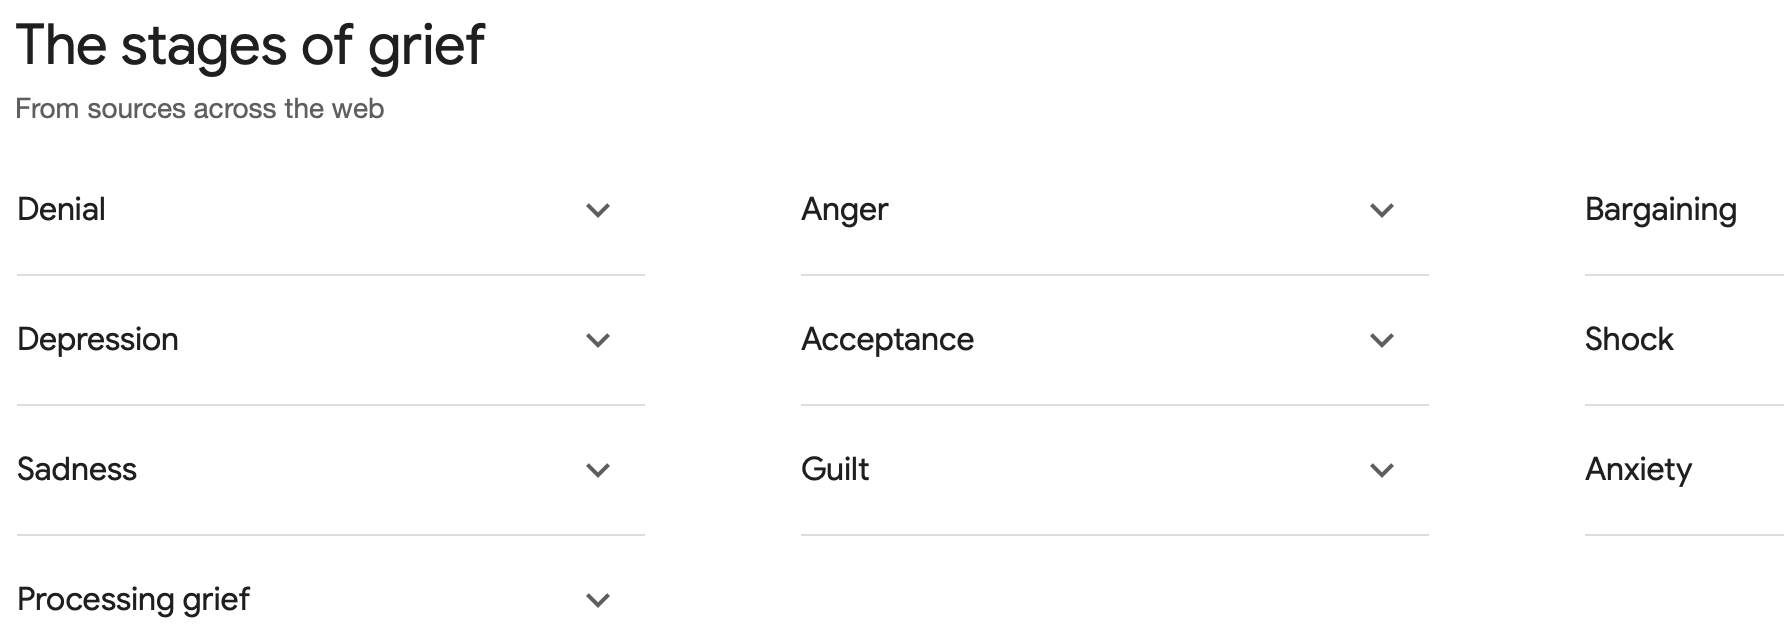Viewport: 1784px width, 644px height.
Task: Select the Anger stage label
Action: pyautogui.click(x=844, y=209)
